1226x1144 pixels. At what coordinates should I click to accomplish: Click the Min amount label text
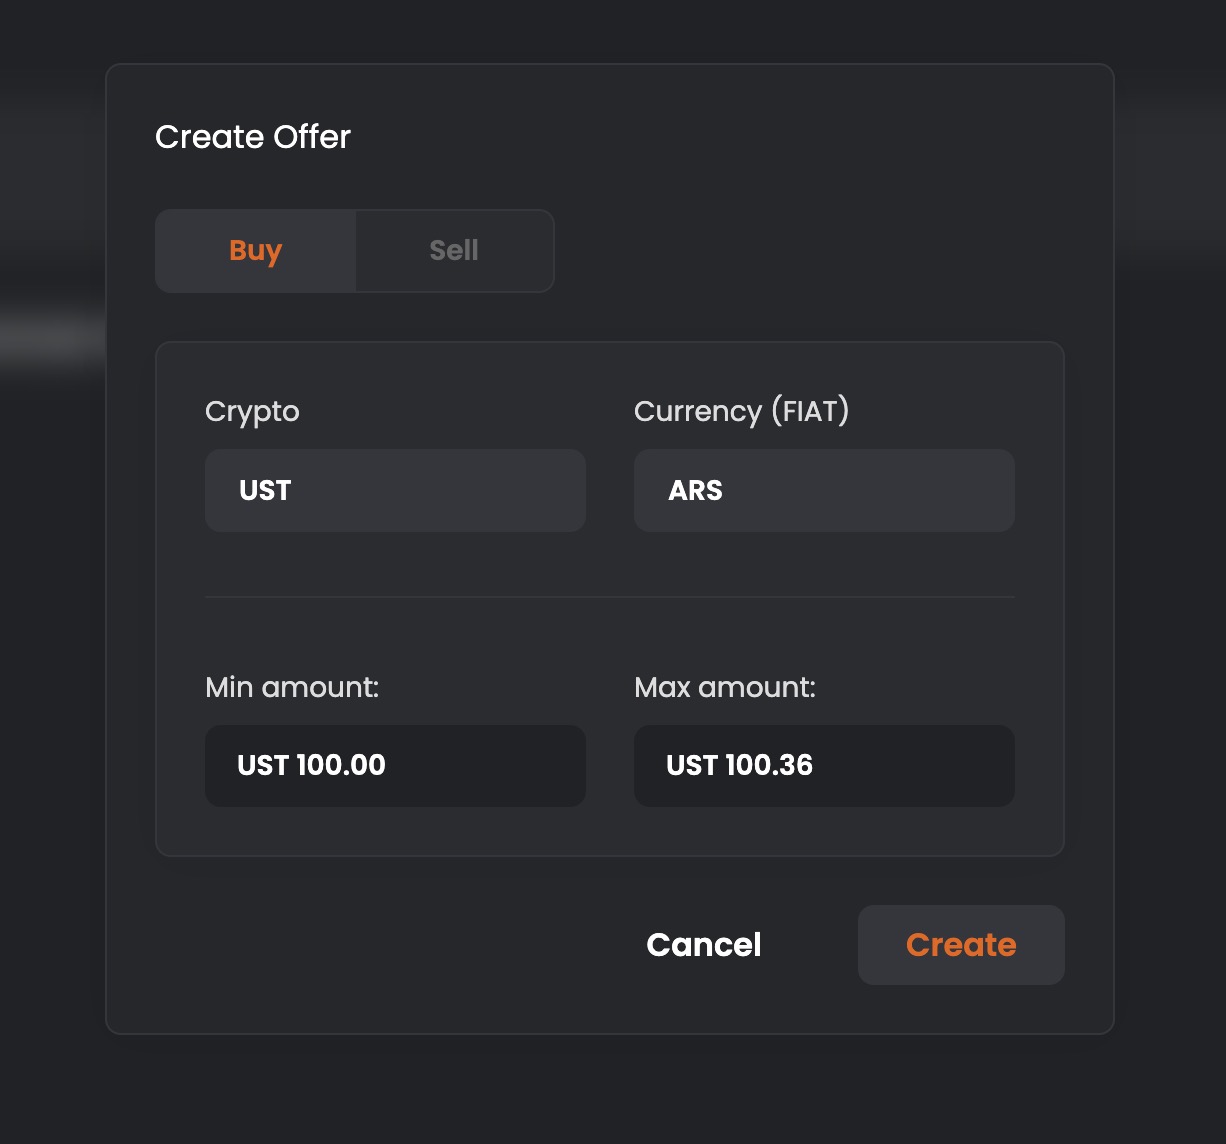pyautogui.click(x=292, y=688)
